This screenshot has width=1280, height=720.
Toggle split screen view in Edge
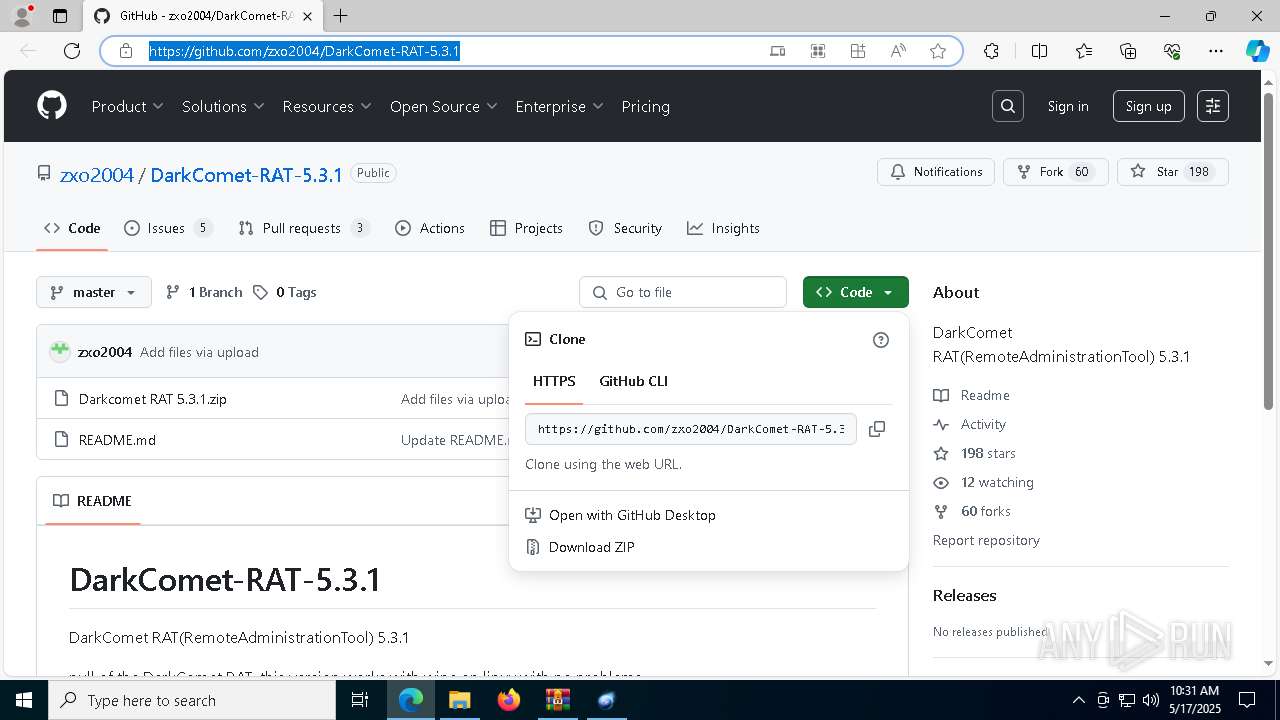pyautogui.click(x=1039, y=51)
